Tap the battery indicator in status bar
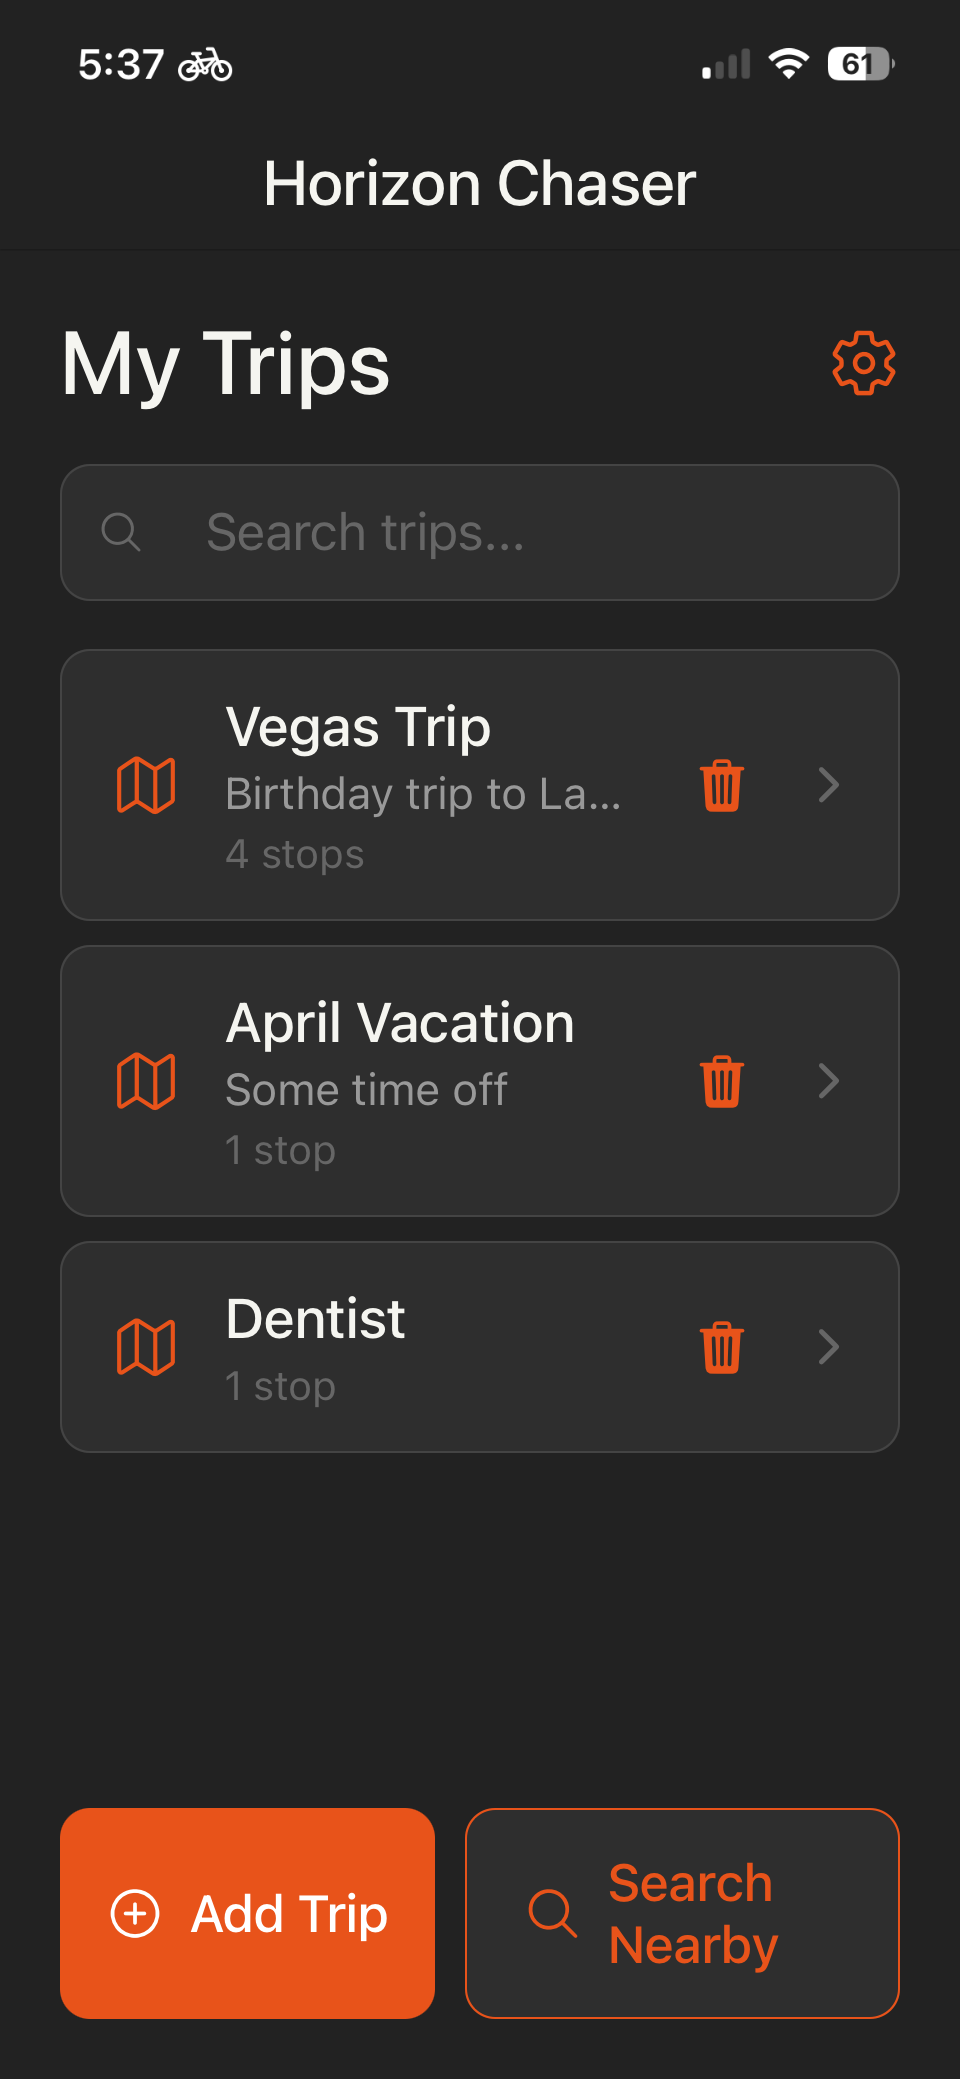960x2079 pixels. (860, 65)
